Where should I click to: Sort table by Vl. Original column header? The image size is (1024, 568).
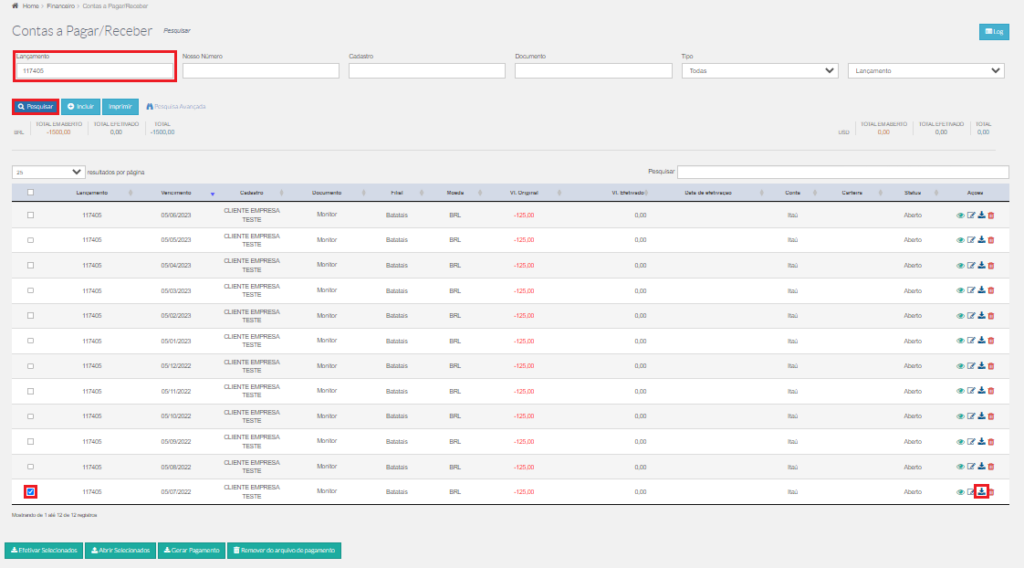click(x=524, y=193)
